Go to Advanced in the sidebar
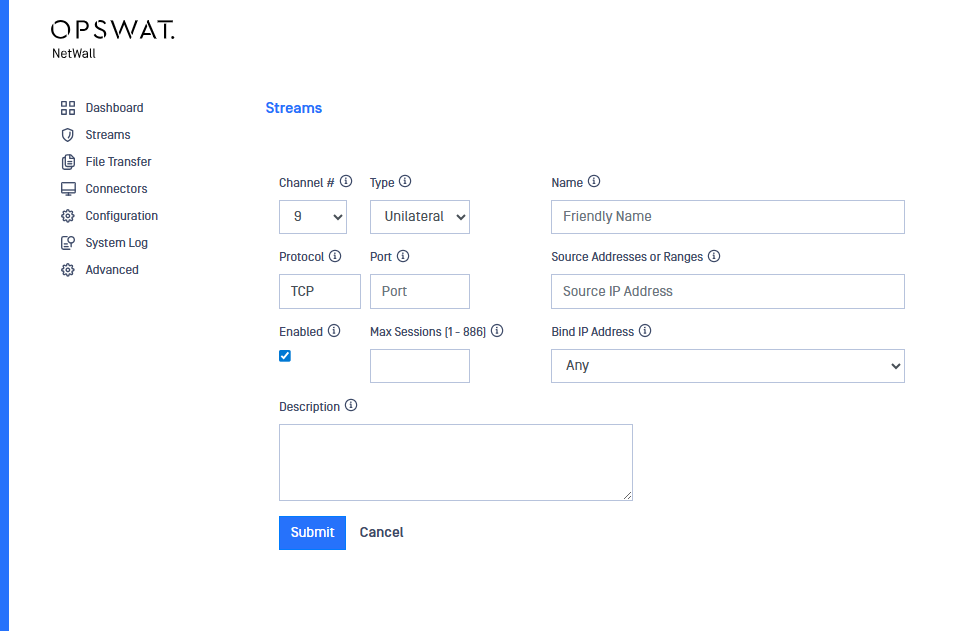 (x=112, y=270)
